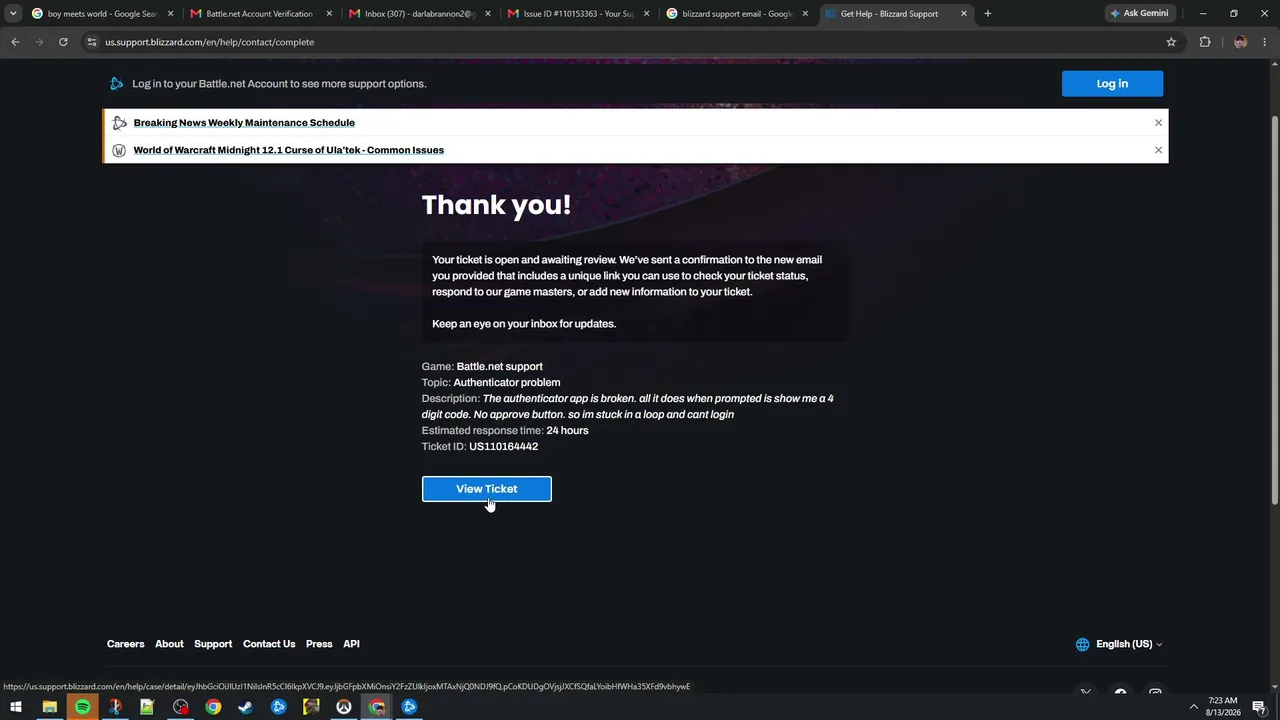Viewport: 1280px width, 720px height.
Task: Dismiss the Breaking News Weekly Maintenance notice
Action: point(1158,123)
